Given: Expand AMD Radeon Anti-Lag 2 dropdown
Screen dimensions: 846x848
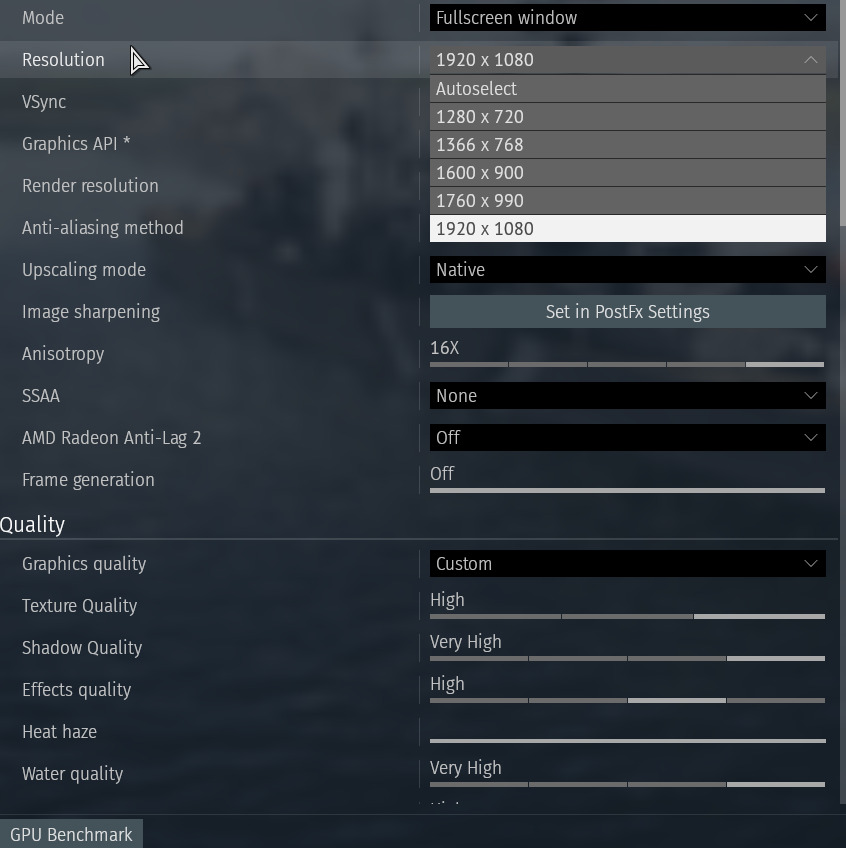Looking at the screenshot, I should click(x=627, y=438).
